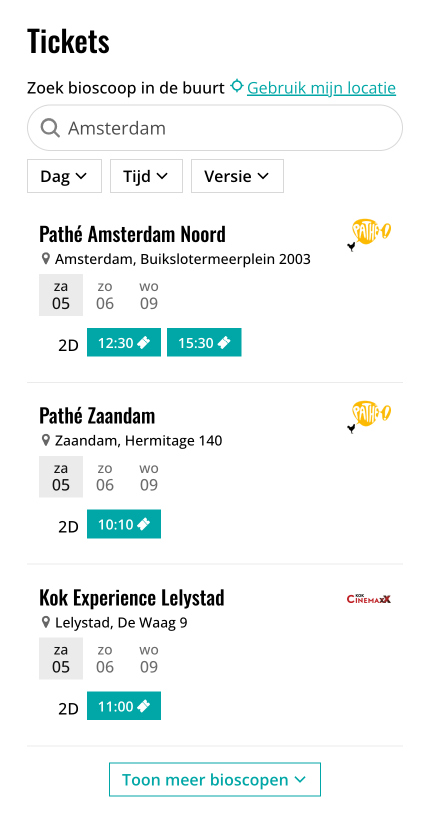Screen dimensions: 440x827
Task: Click map pin beside Lelystad De Waag address
Action: pos(46,623)
